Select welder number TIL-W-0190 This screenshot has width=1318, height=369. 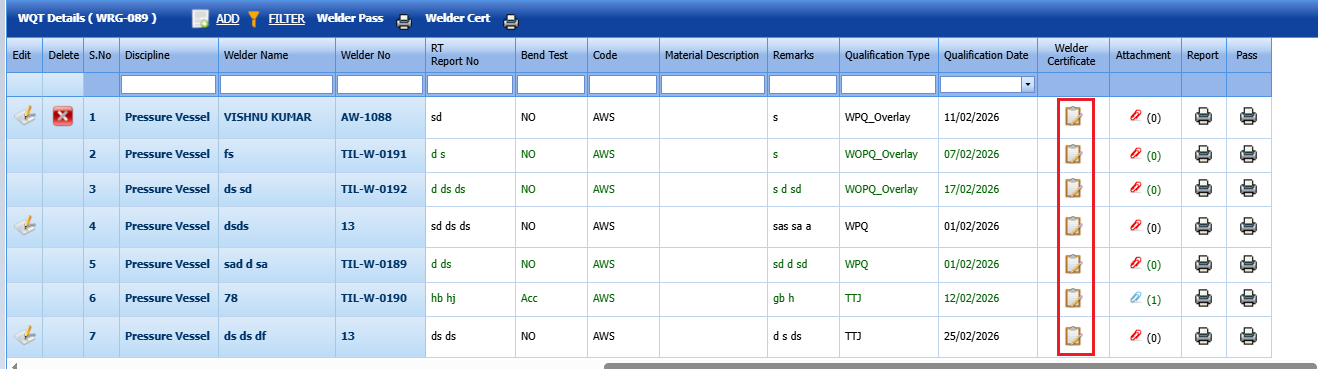point(374,298)
